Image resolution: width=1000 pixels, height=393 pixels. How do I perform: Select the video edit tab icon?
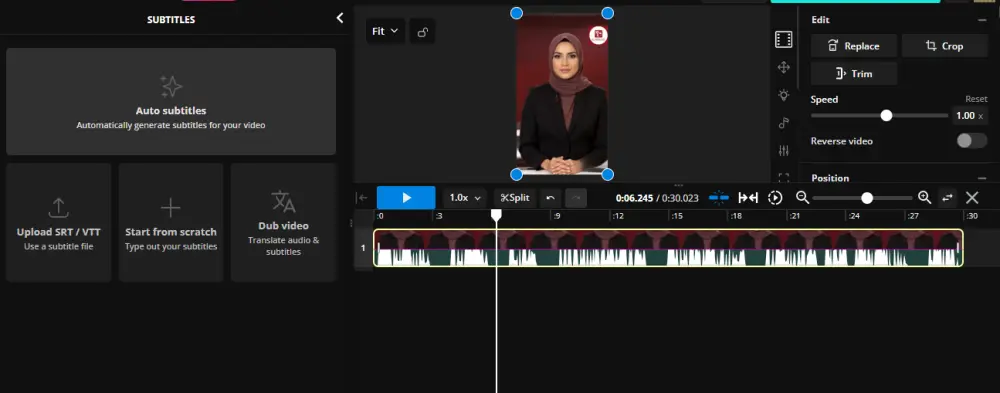tap(784, 40)
